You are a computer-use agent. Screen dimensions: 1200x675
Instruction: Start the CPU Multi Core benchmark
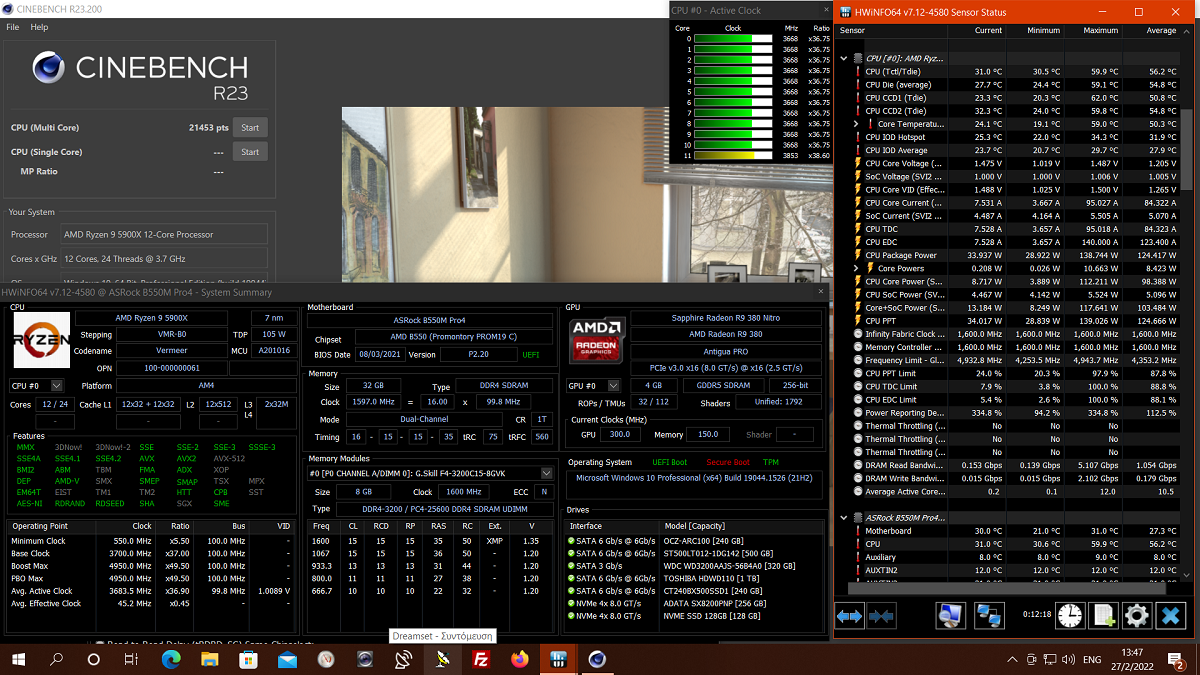[x=250, y=127]
